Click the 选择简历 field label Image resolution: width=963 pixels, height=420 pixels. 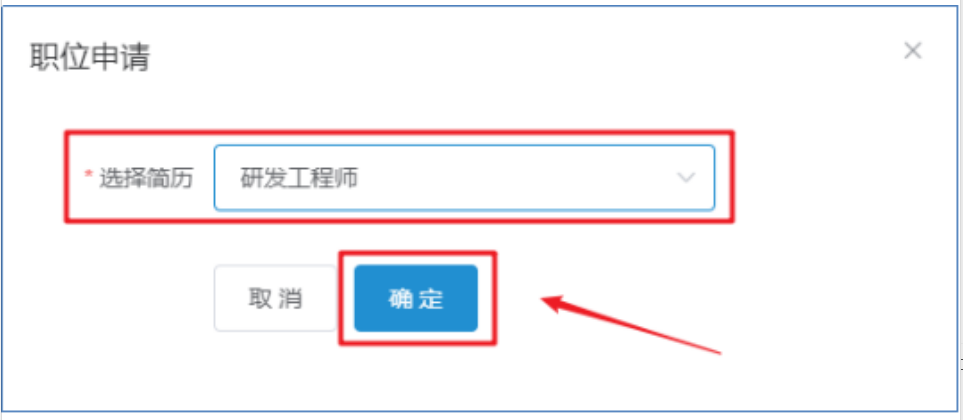click(146, 179)
